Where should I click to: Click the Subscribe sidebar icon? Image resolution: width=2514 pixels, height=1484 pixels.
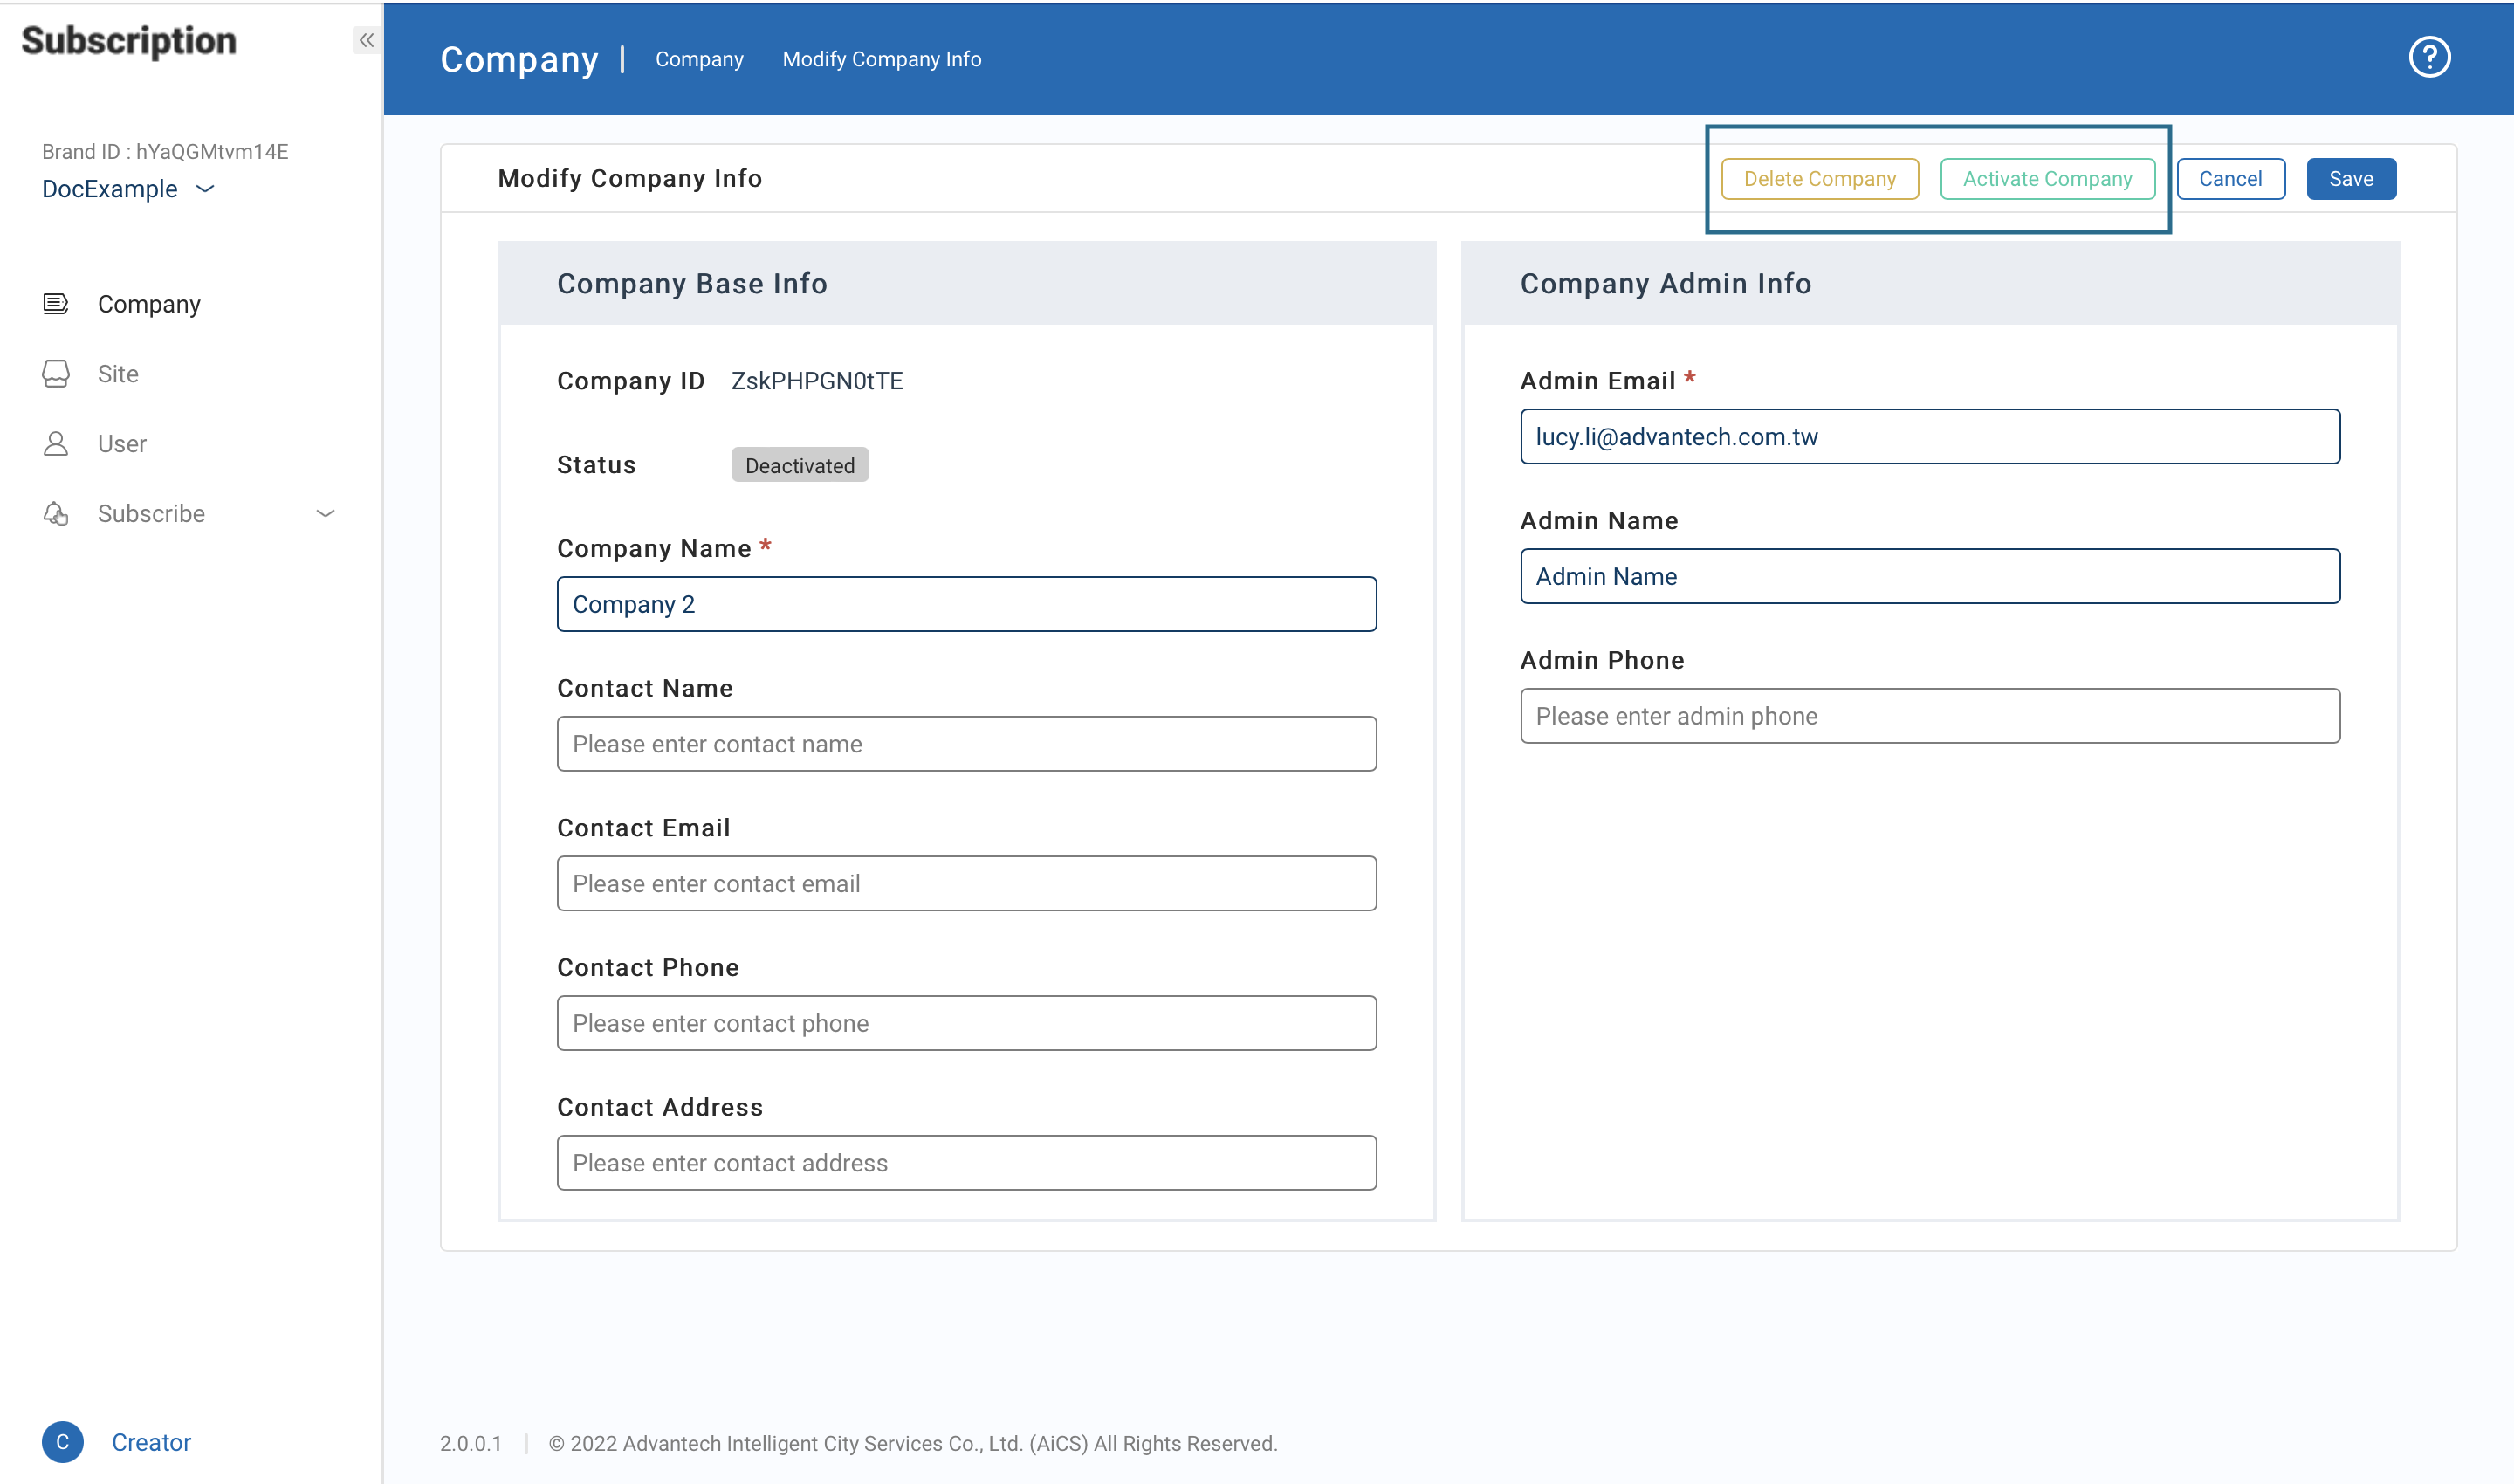tap(56, 514)
